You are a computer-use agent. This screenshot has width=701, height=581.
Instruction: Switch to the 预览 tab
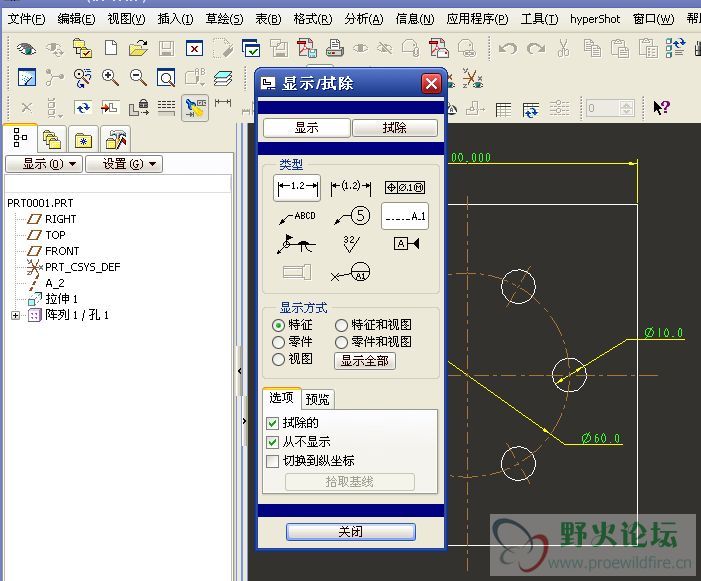[317, 399]
